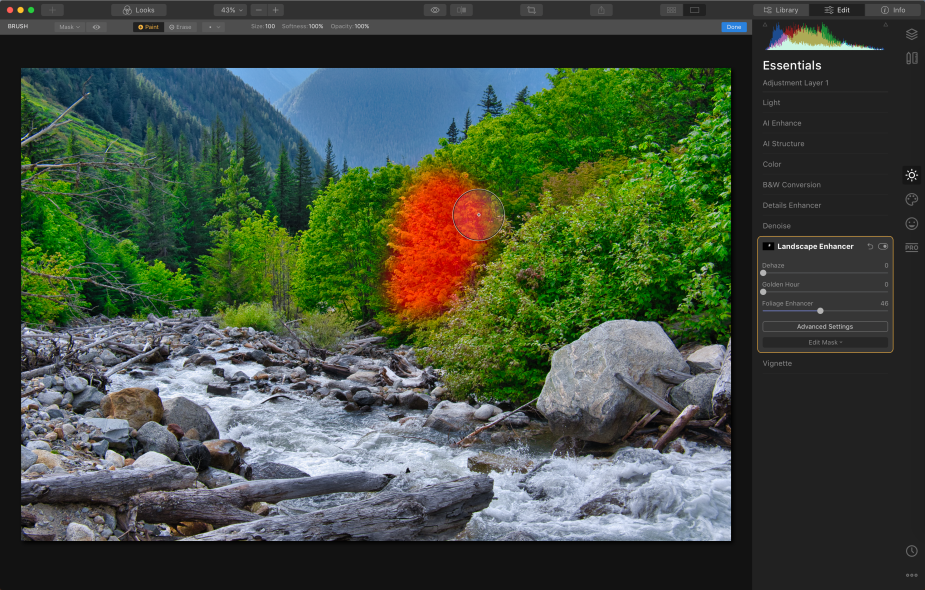Open the History clock icon
Image resolution: width=925 pixels, height=590 pixels.
click(911, 551)
